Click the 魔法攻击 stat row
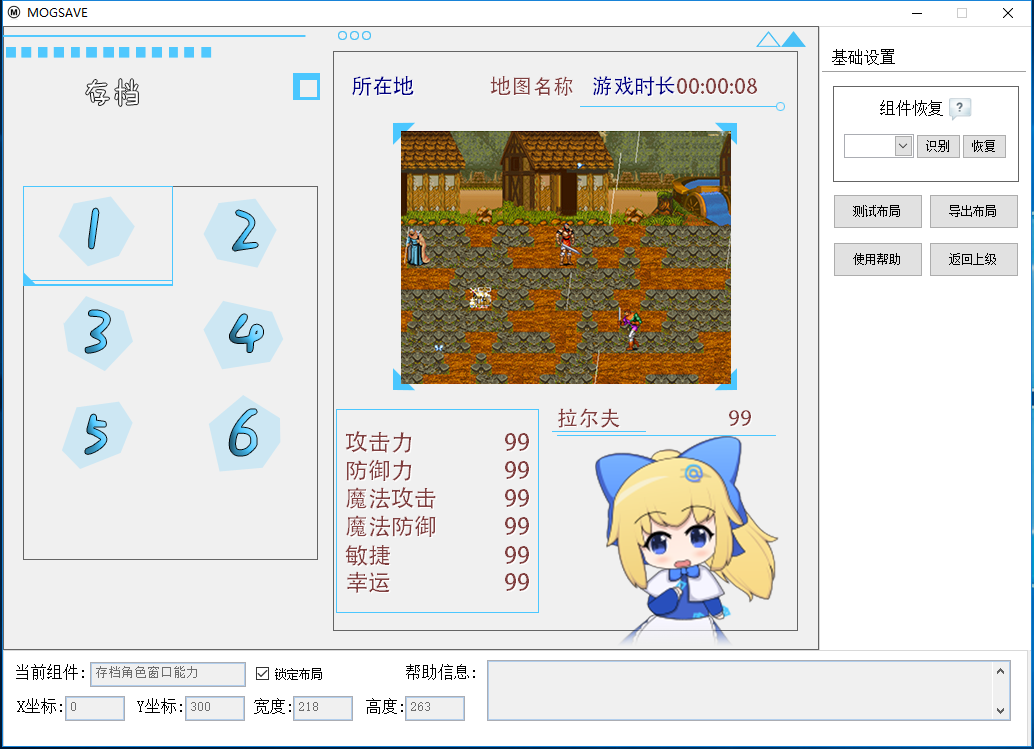1034x749 pixels. point(437,498)
